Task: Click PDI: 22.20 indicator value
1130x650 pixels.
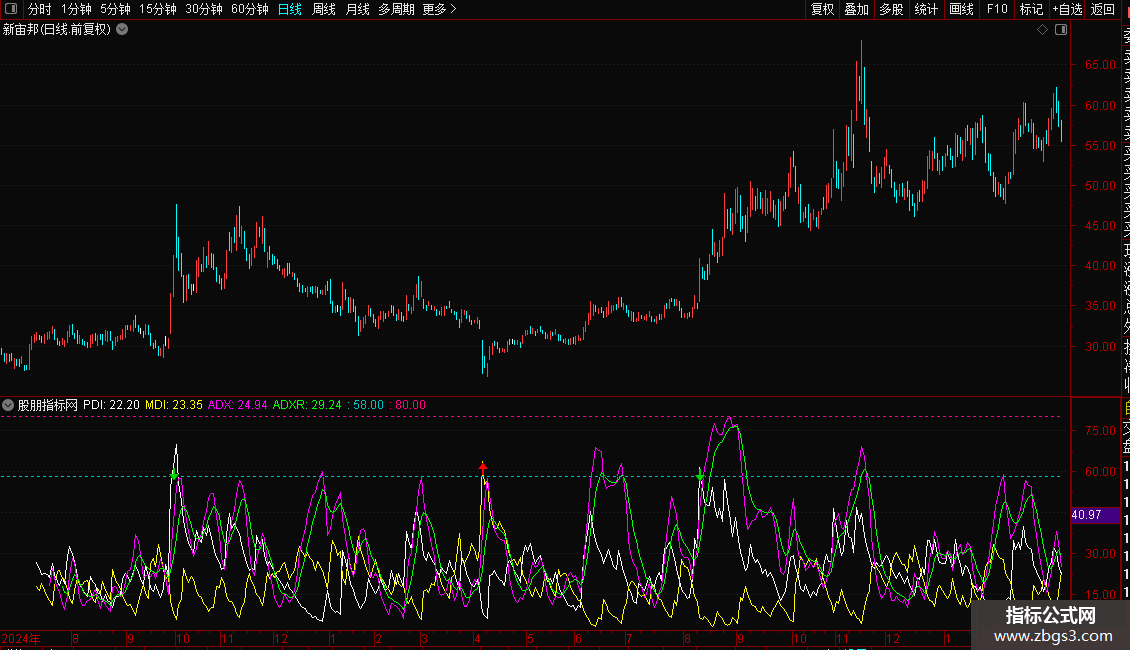Action: pos(111,405)
